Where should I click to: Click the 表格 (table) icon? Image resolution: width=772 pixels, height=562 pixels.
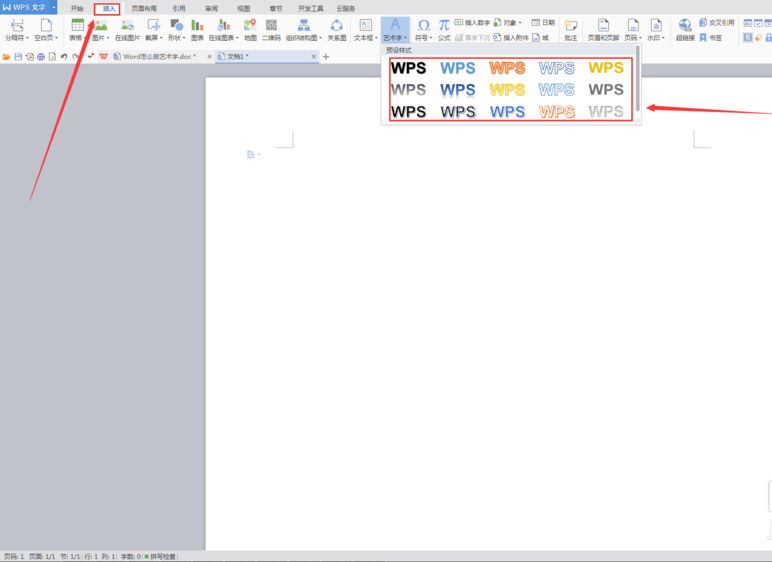point(77,25)
